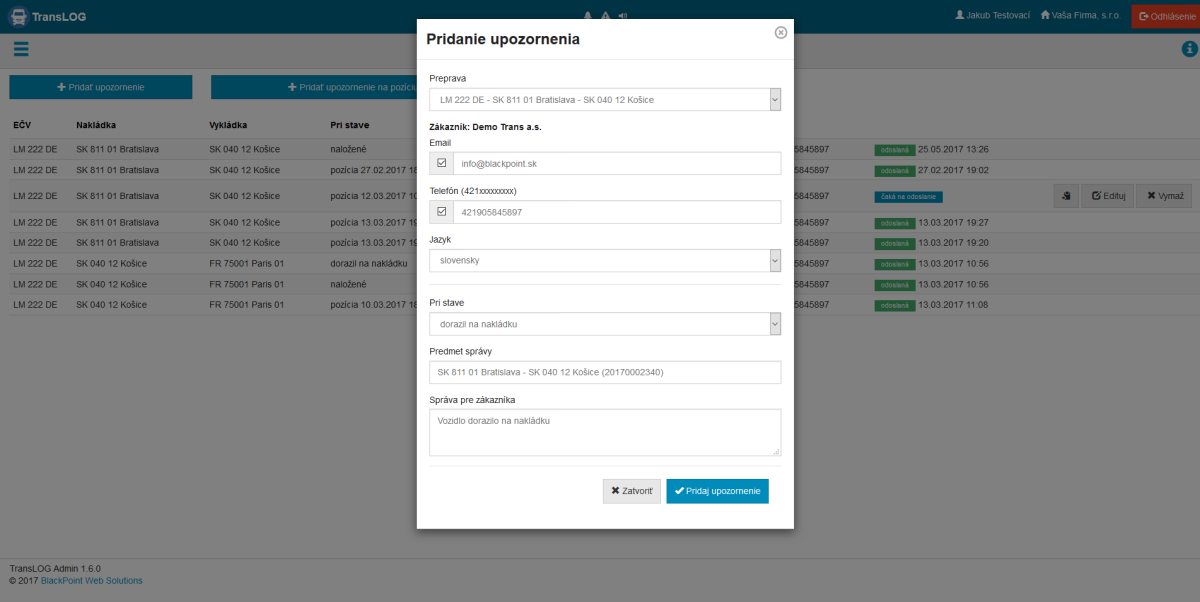This screenshot has height=602, width=1200.
Task: Click the Predmet správy input field
Action: click(x=604, y=372)
